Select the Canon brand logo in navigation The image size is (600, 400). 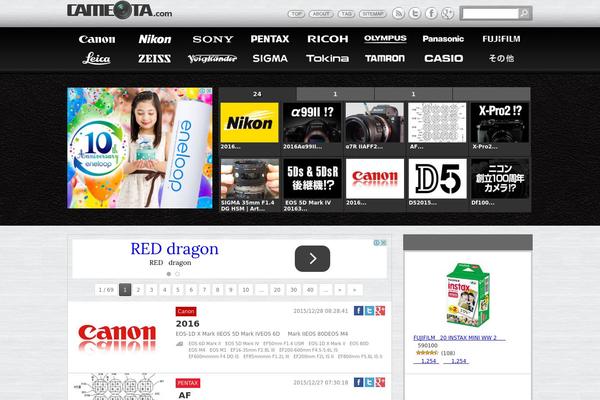(97, 39)
